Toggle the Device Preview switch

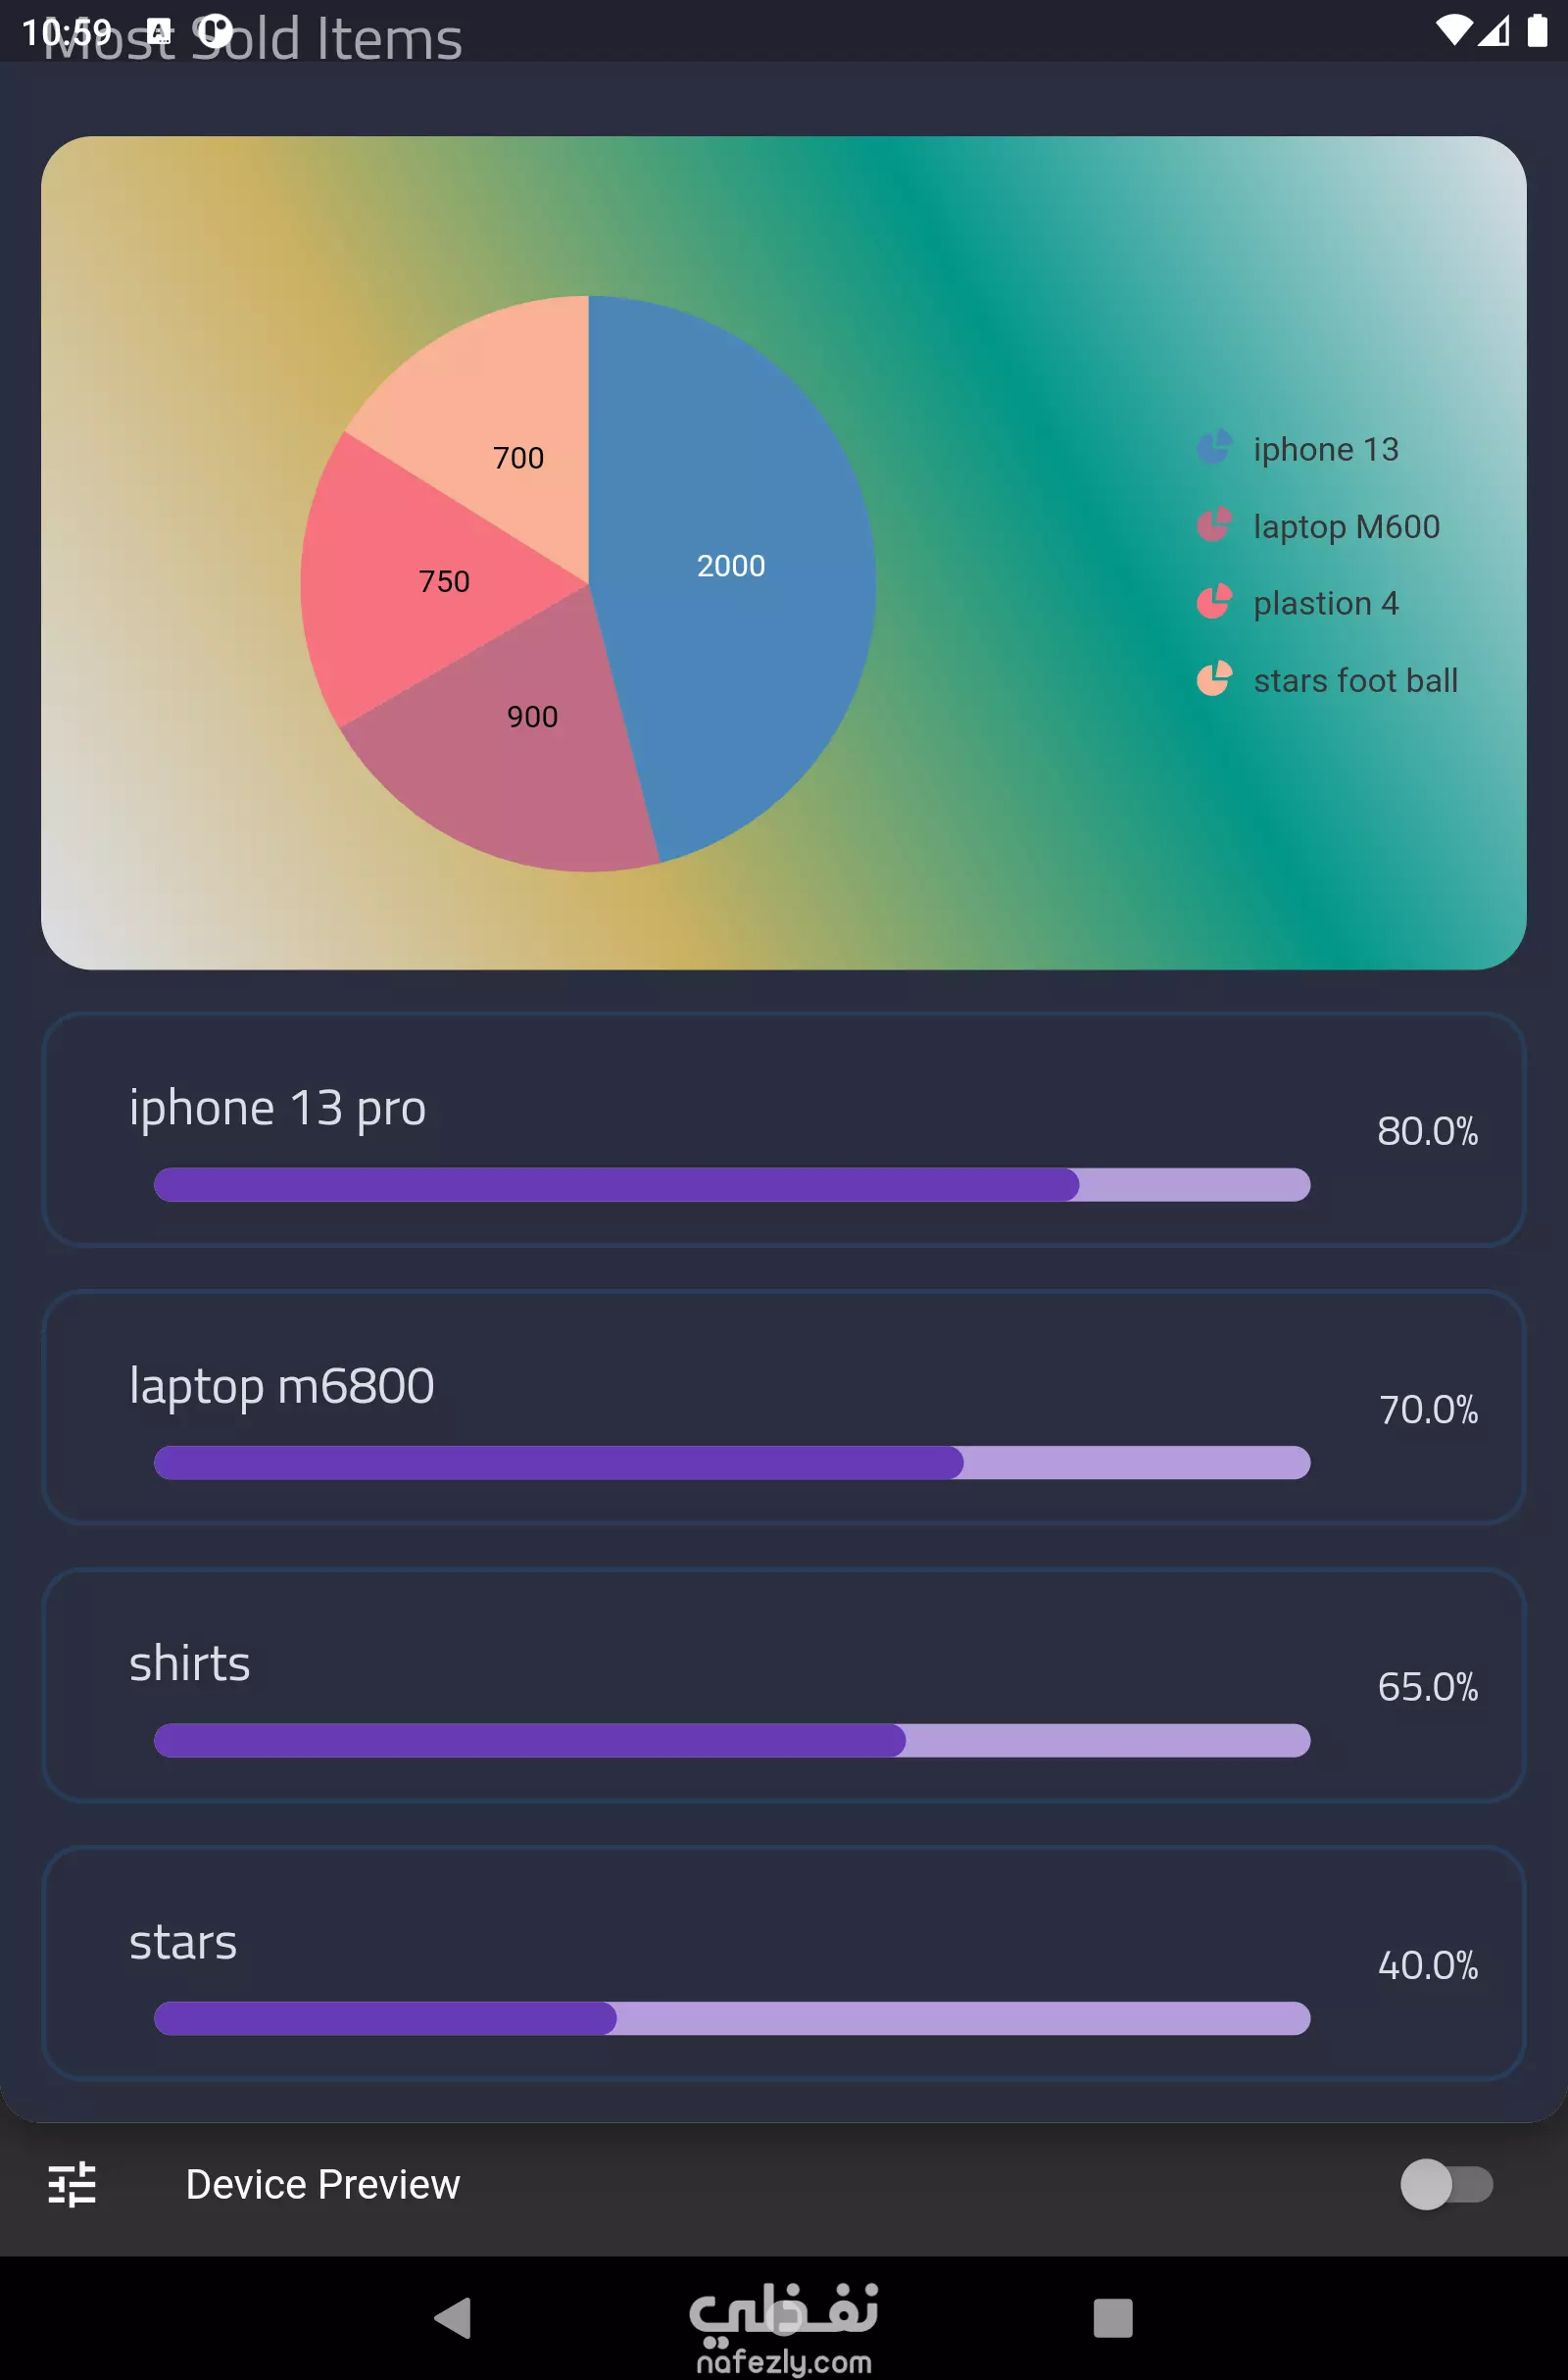point(1446,2184)
